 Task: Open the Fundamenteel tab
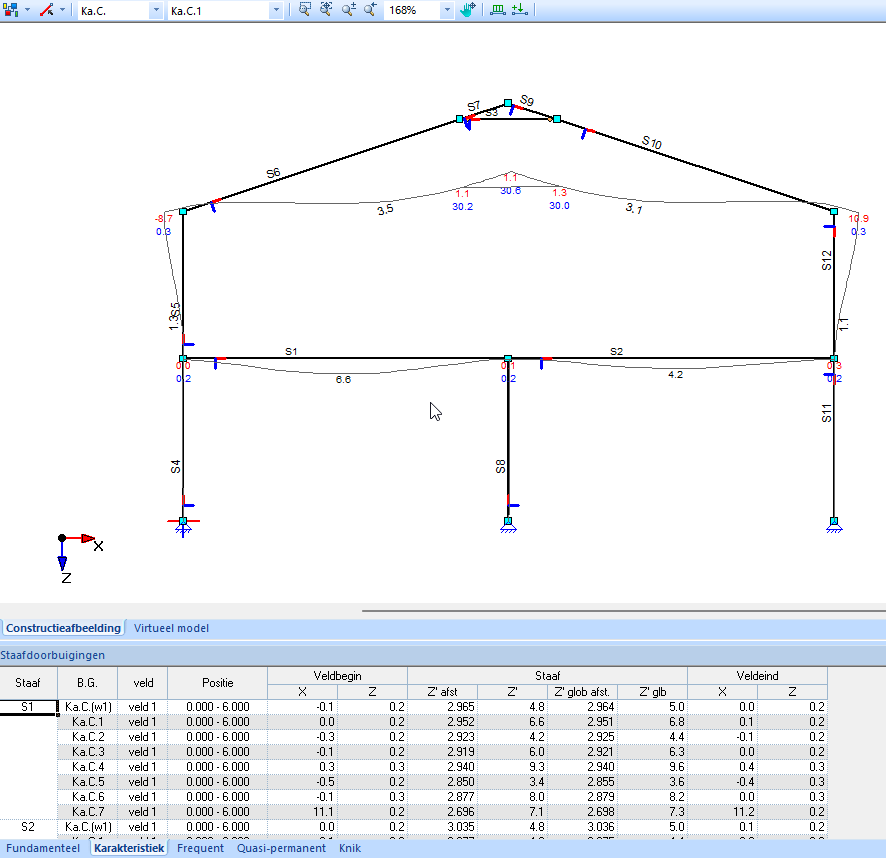coord(43,848)
